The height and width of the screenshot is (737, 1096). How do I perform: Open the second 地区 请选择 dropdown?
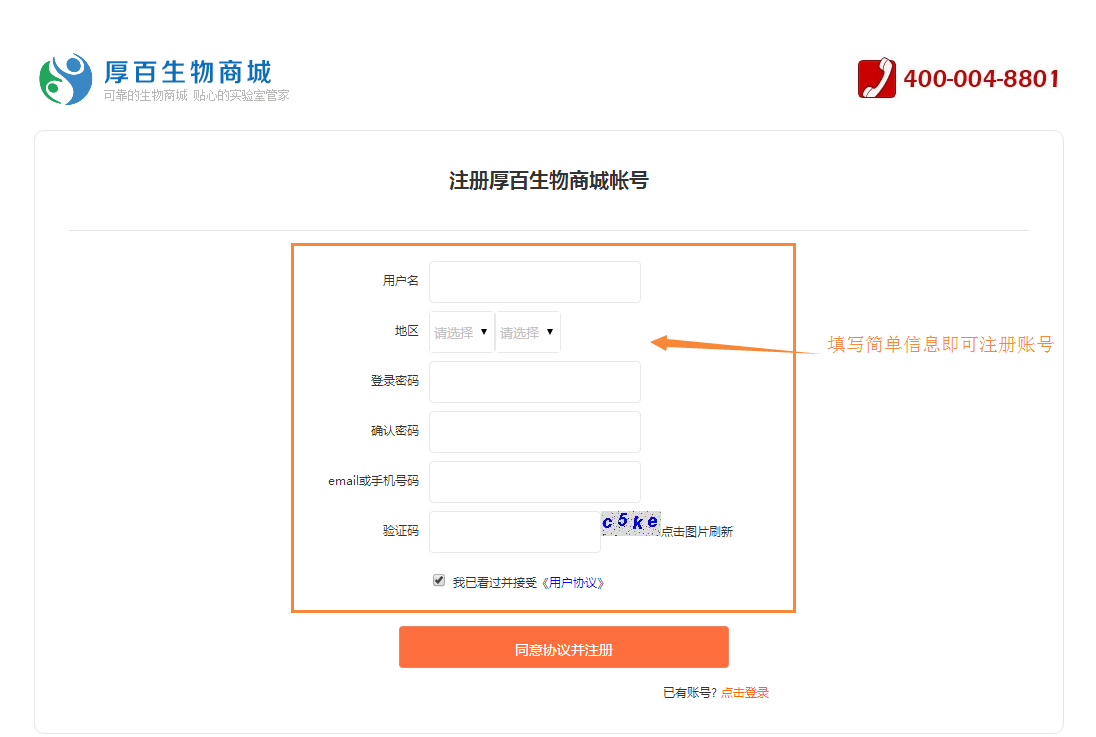pos(528,332)
